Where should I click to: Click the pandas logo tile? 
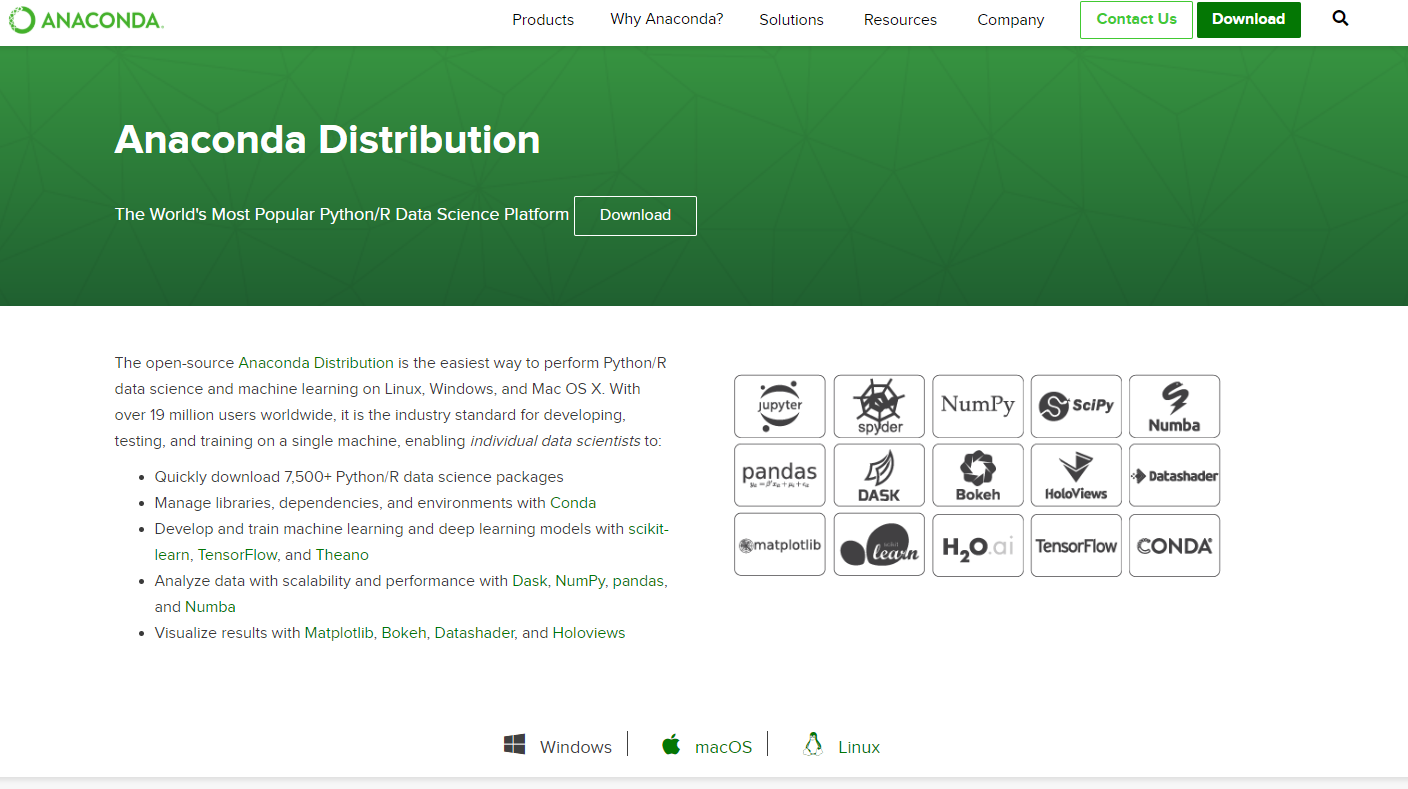coord(780,475)
